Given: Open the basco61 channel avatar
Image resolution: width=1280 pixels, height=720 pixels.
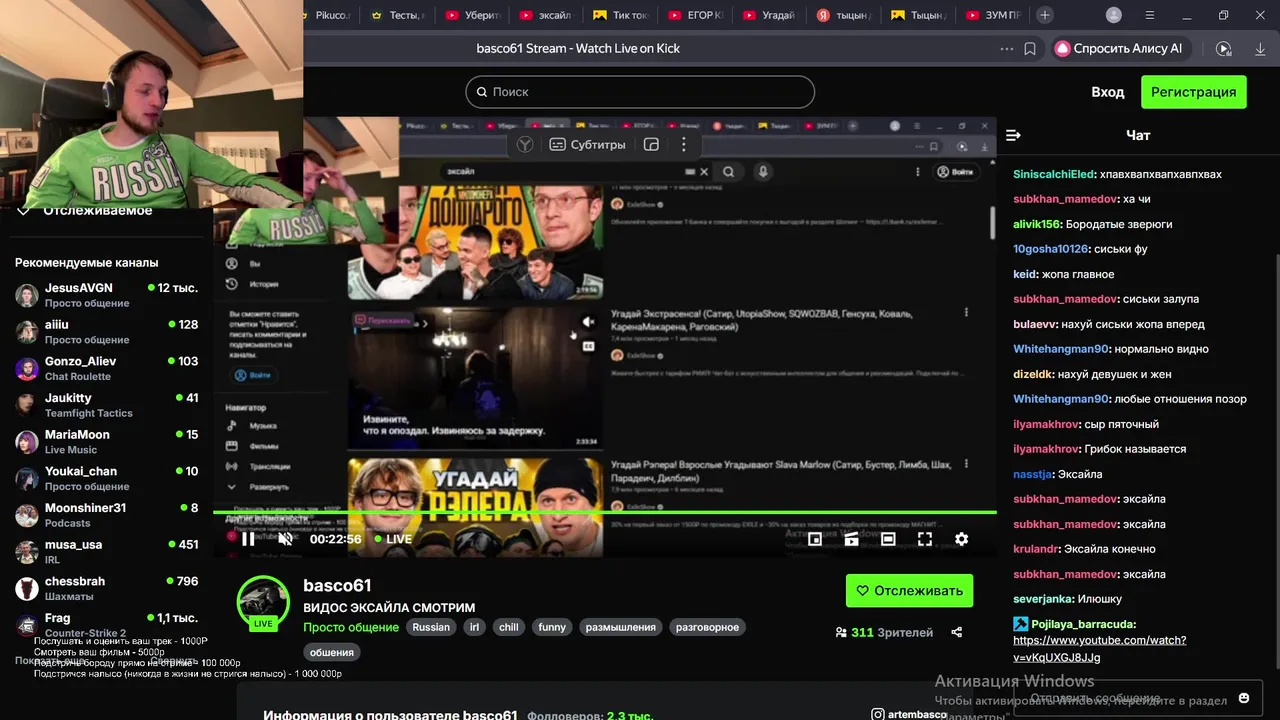Looking at the screenshot, I should (263, 601).
